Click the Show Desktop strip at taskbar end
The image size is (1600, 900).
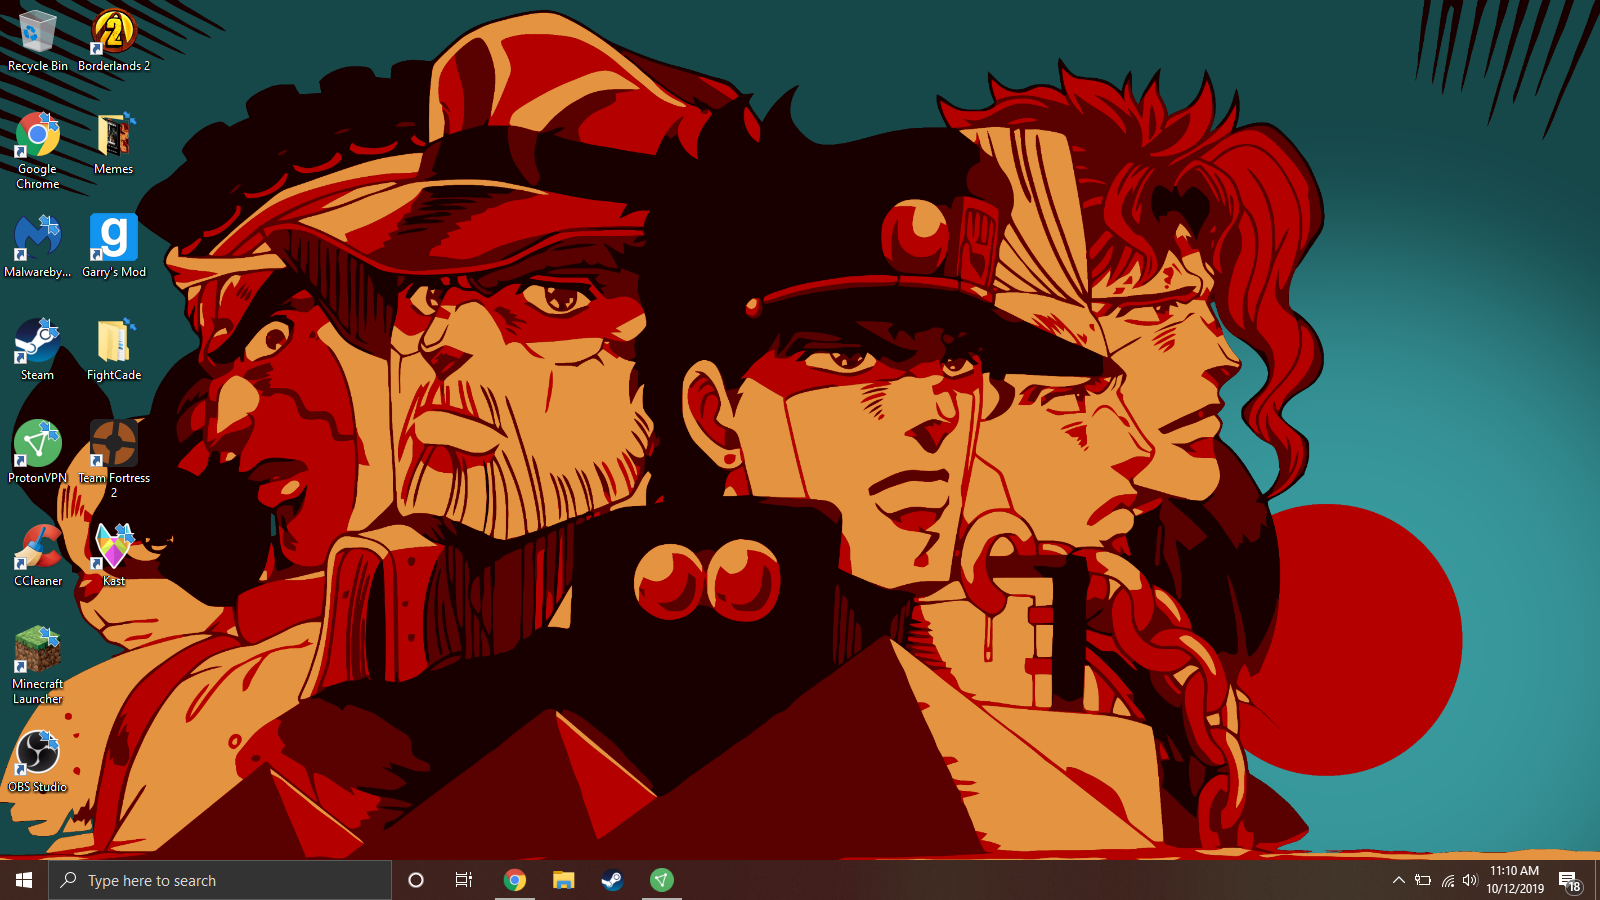1597,880
